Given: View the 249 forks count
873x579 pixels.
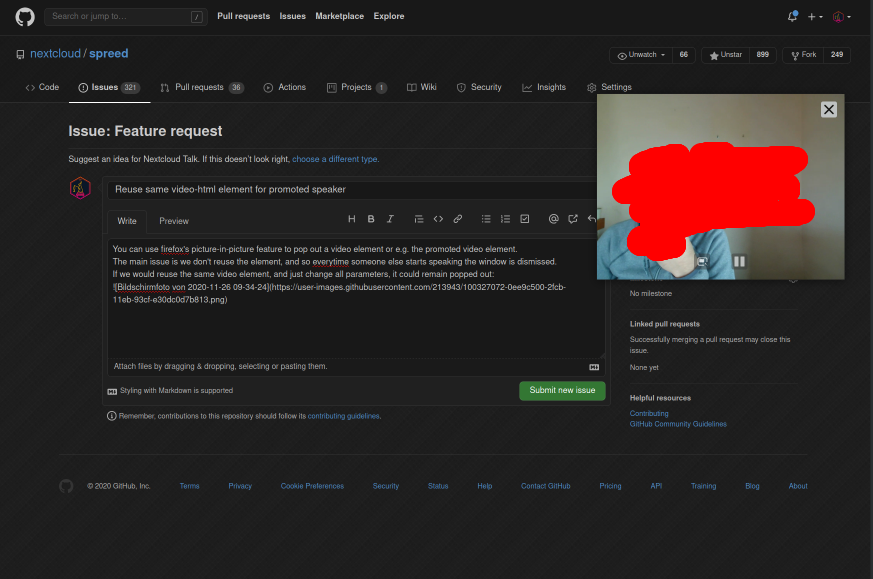Looking at the screenshot, I should [x=837, y=55].
